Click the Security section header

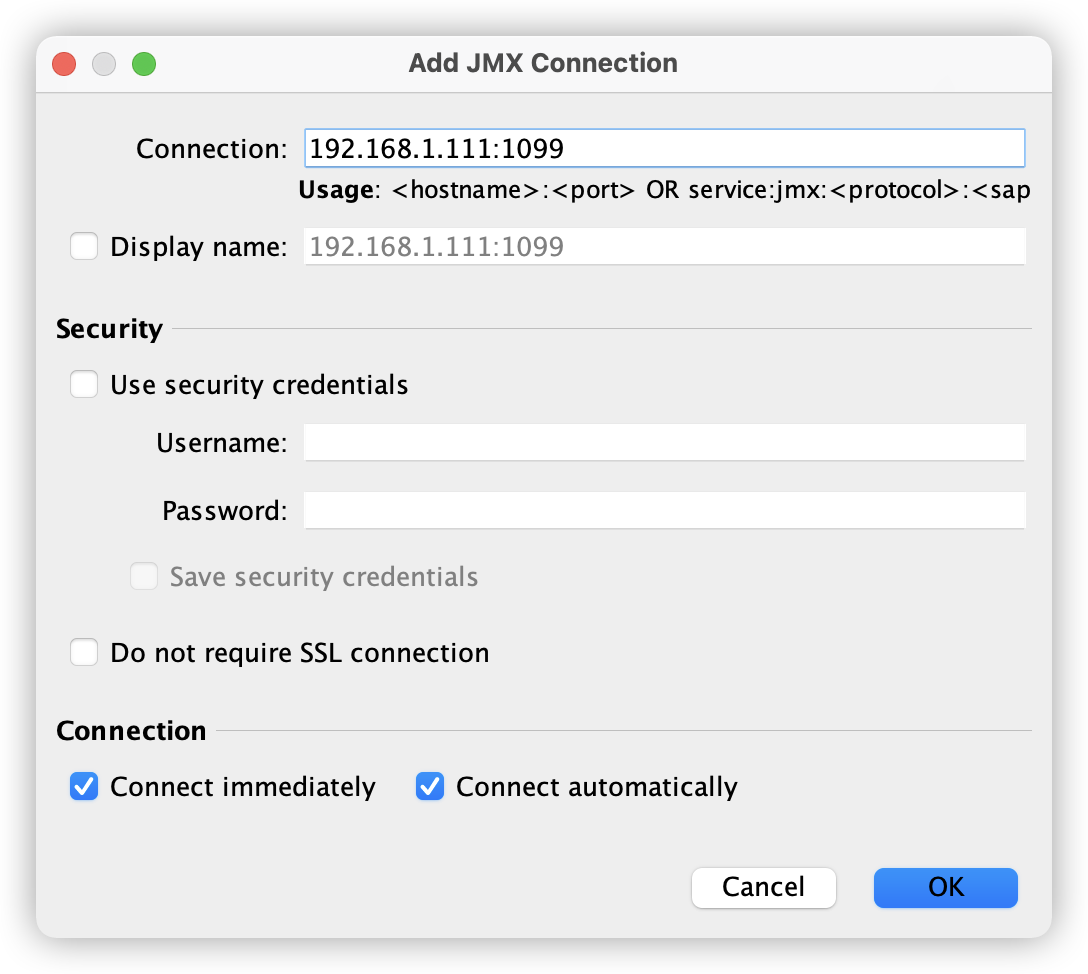(109, 329)
